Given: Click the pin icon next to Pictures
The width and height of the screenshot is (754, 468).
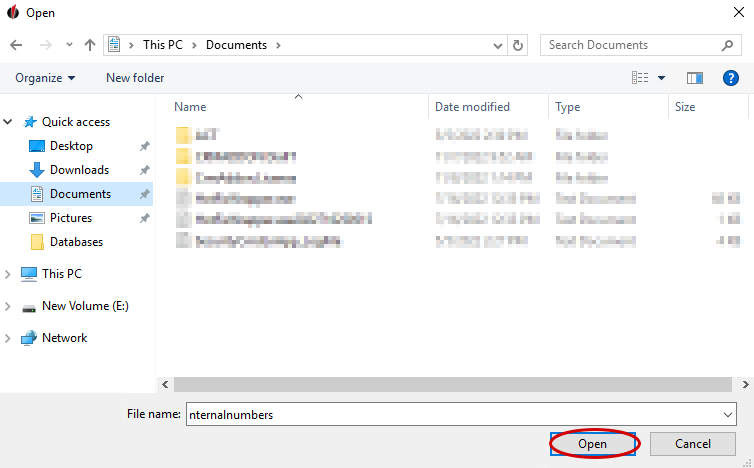Looking at the screenshot, I should (144, 218).
